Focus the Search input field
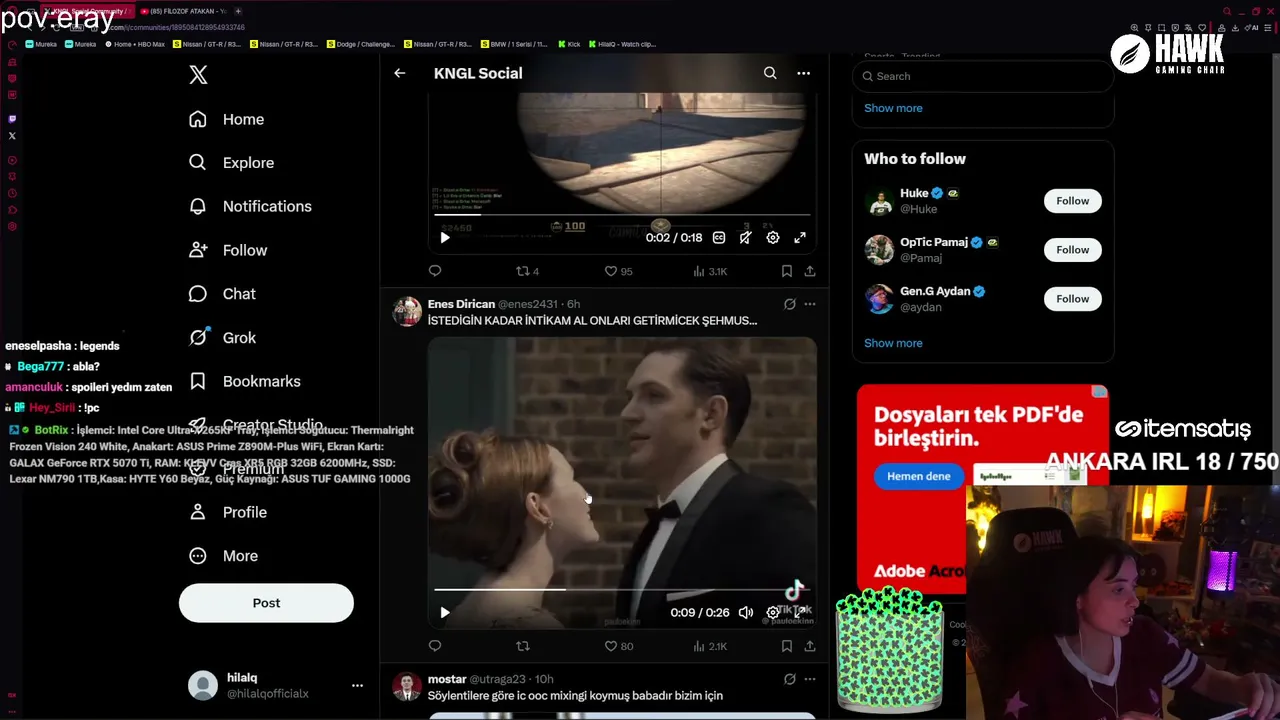This screenshot has width=1280, height=720. click(982, 76)
